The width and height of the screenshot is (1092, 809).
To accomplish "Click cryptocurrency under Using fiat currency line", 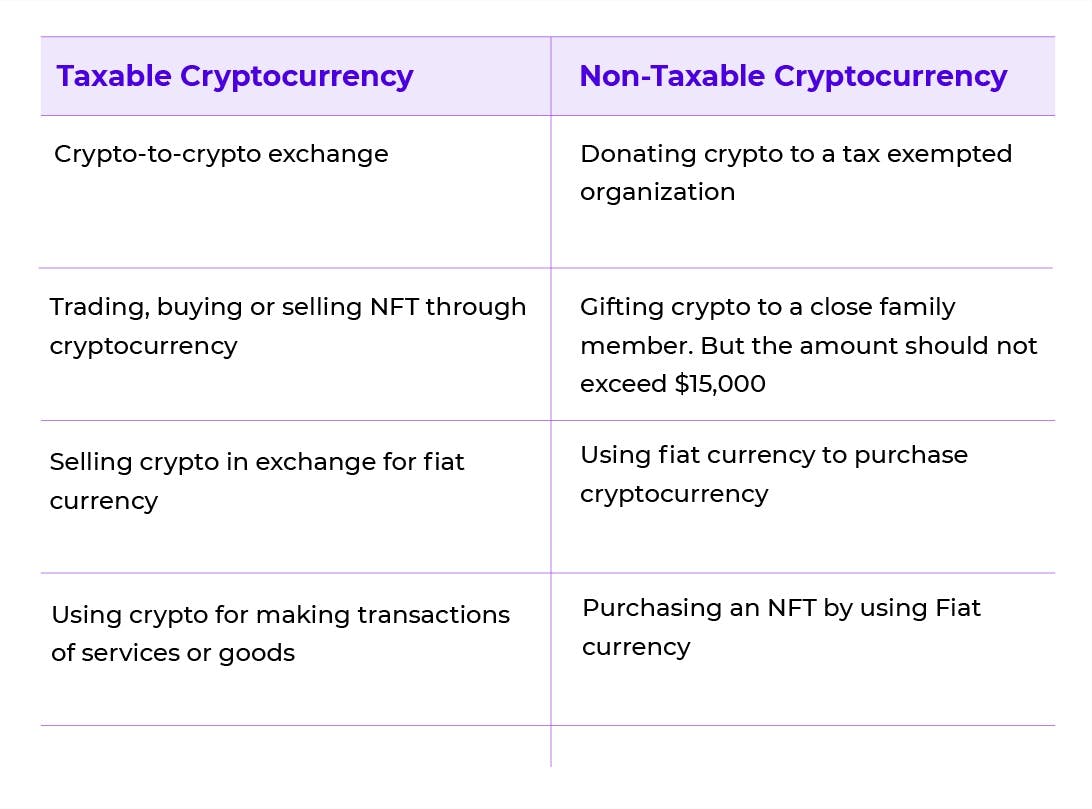I will (x=674, y=494).
